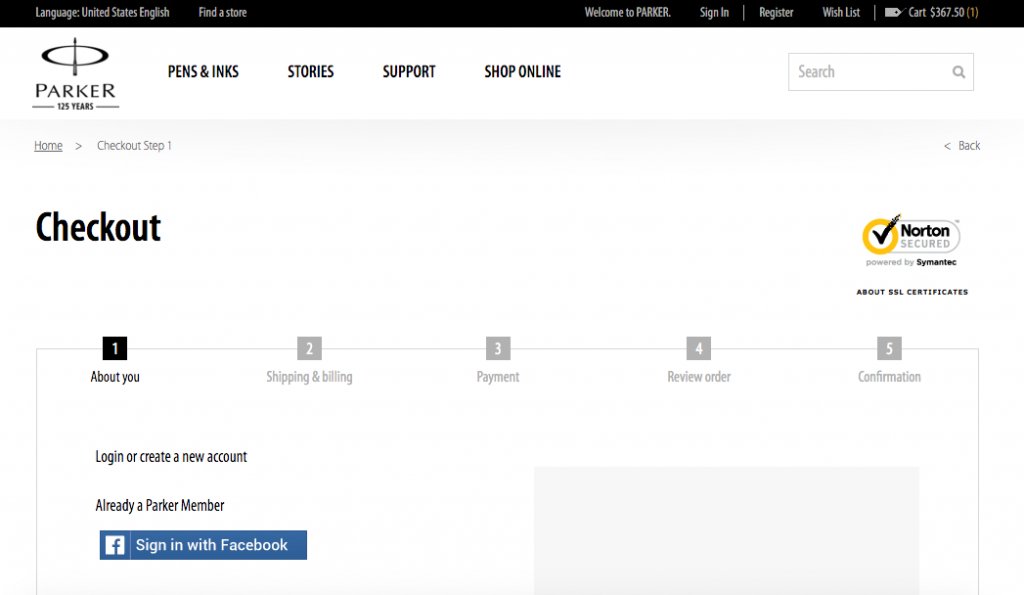
Task: Open ABOUT SSL CERTIFICATES
Action: [911, 291]
